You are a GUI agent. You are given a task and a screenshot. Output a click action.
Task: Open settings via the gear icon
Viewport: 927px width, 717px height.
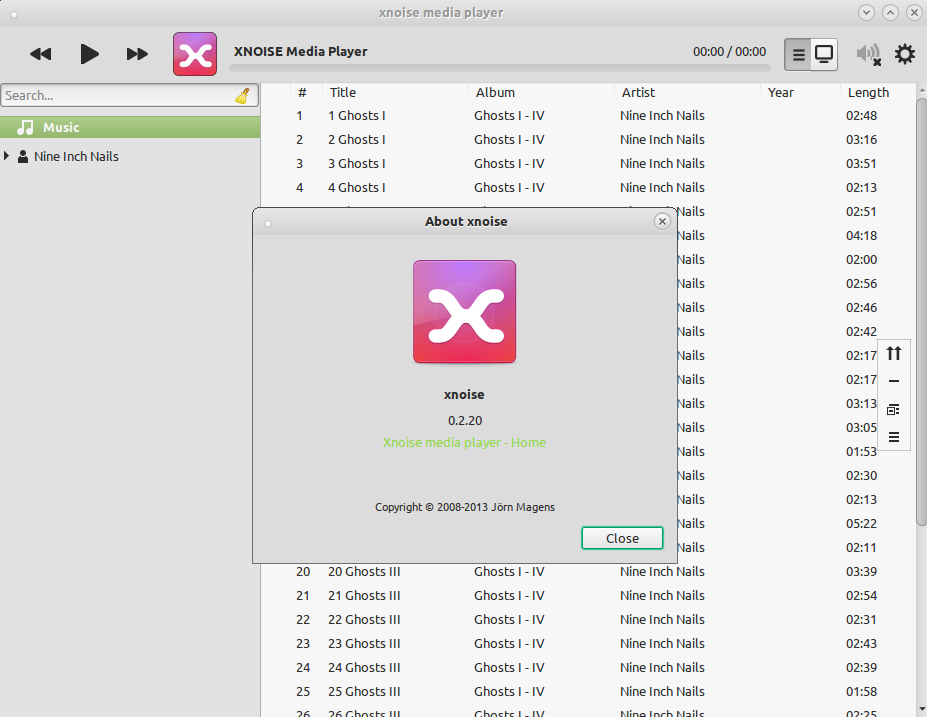pyautogui.click(x=905, y=54)
